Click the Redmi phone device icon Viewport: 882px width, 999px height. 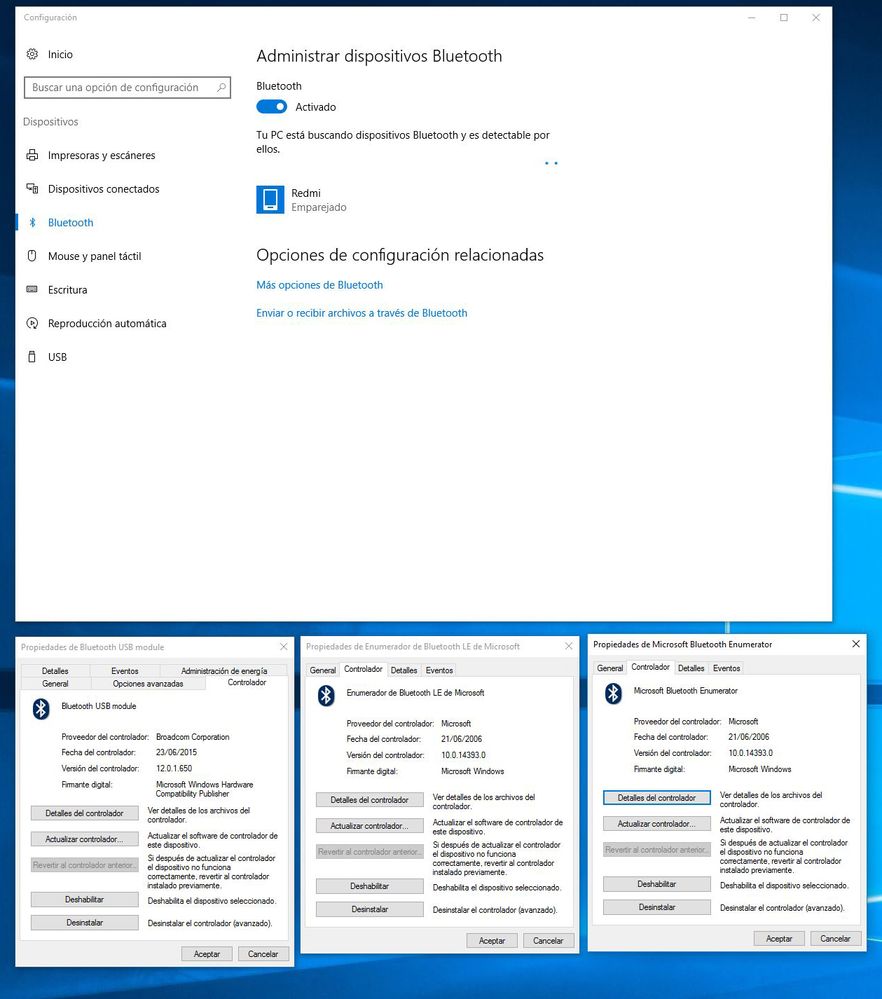pos(270,199)
